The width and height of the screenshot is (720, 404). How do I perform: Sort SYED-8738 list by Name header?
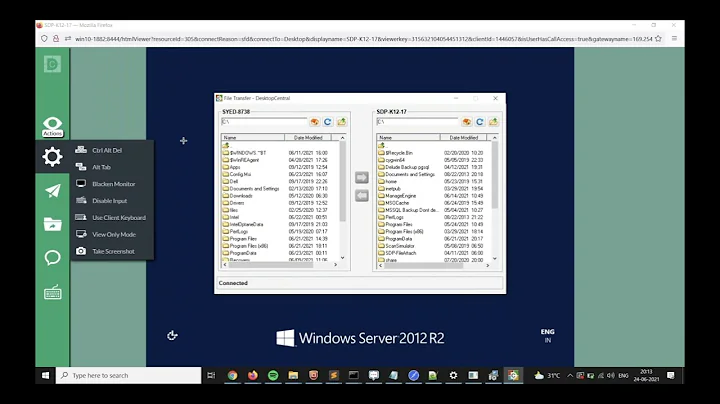tap(253, 137)
